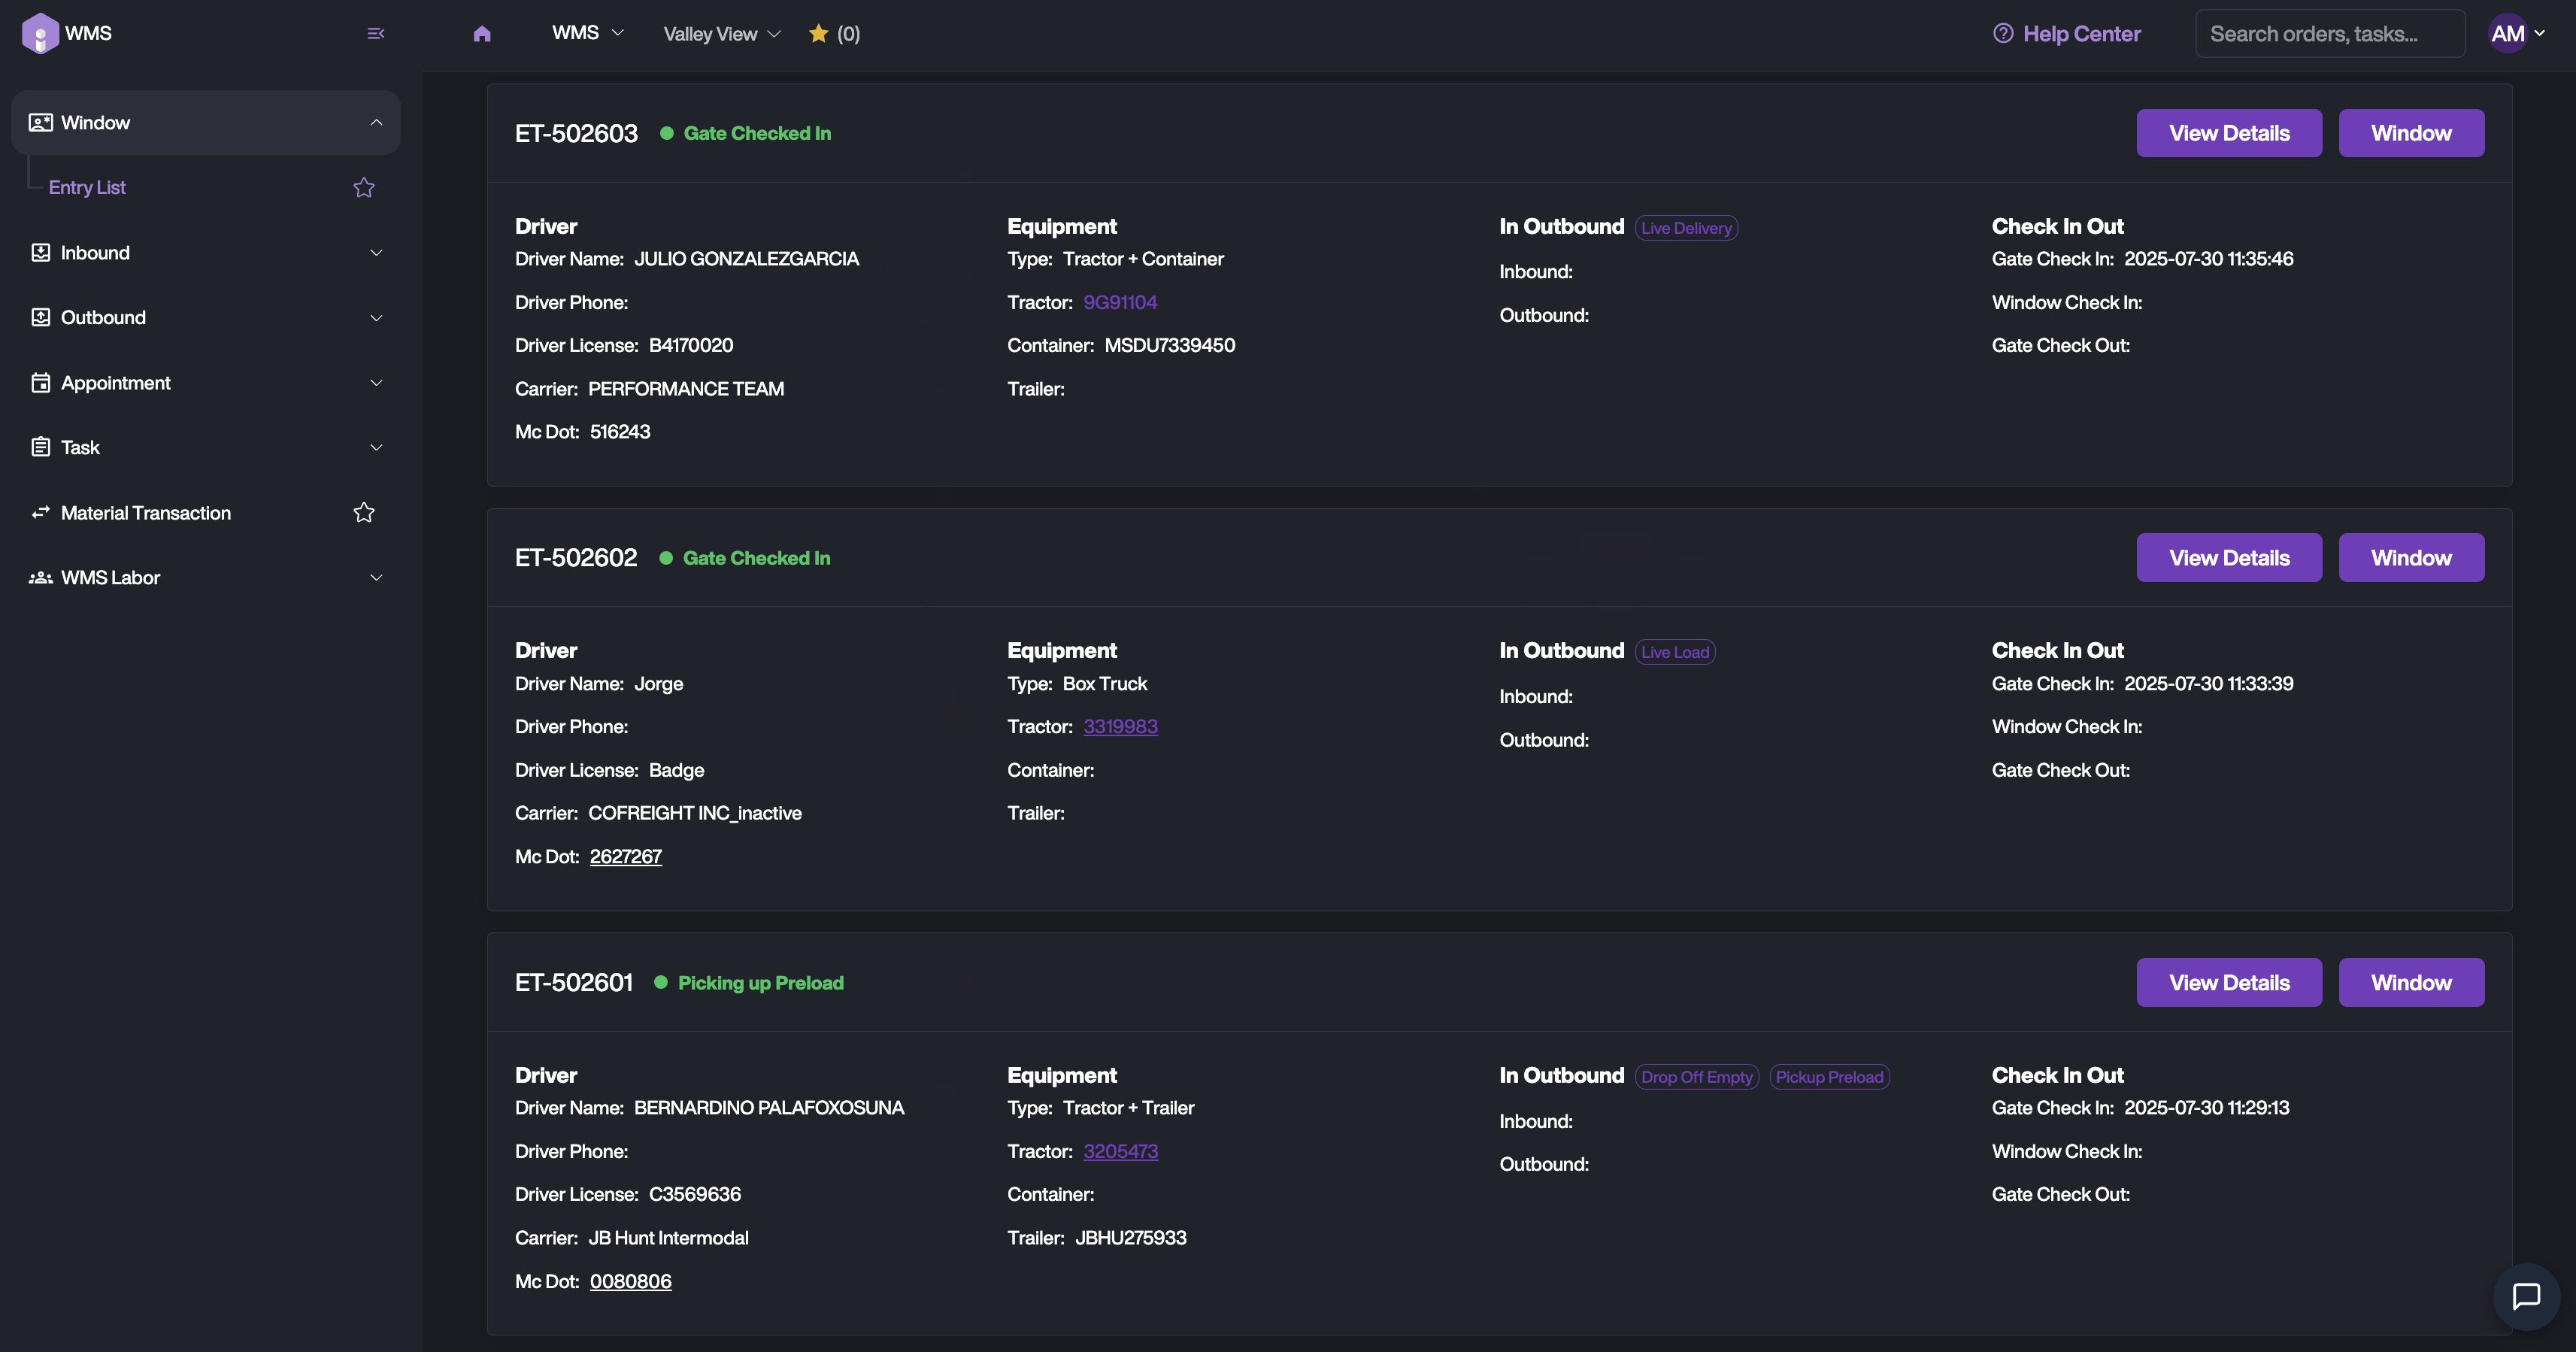The height and width of the screenshot is (1352, 2576).
Task: Open the Valley View facility dropdown
Action: tap(722, 34)
